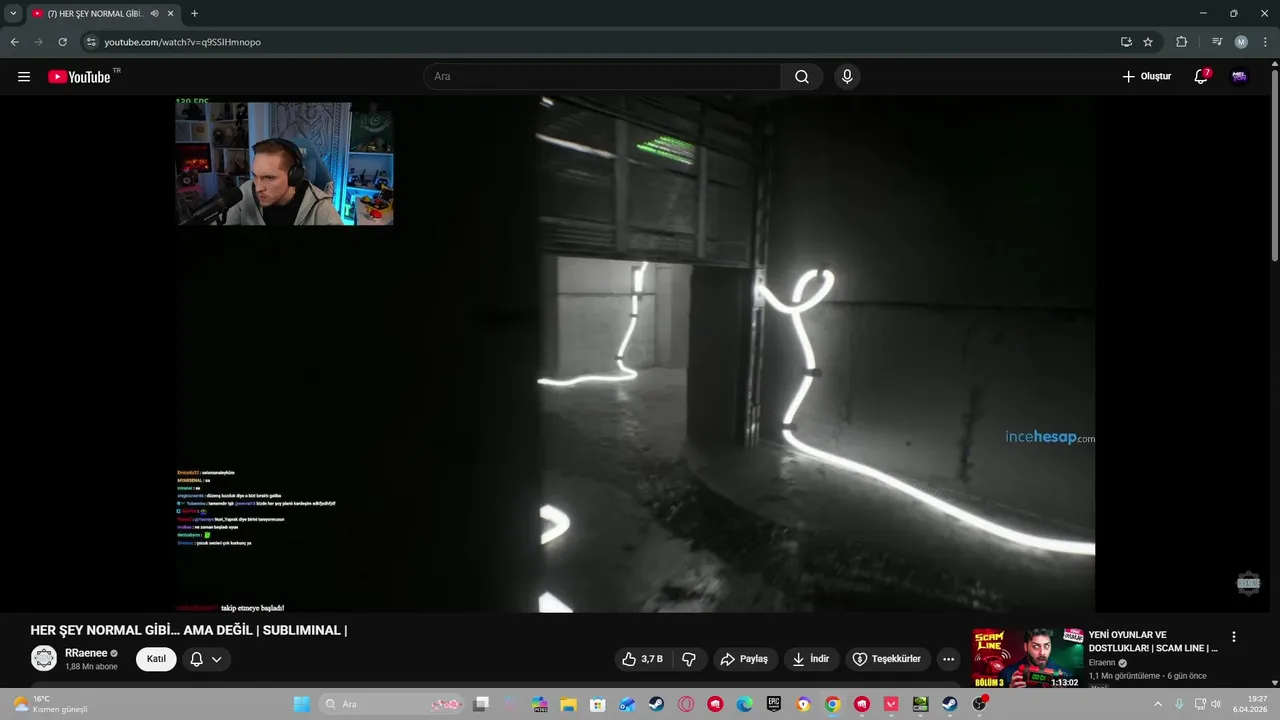Click the Paylaş share button
This screenshot has width=1280, height=720.
tap(744, 659)
